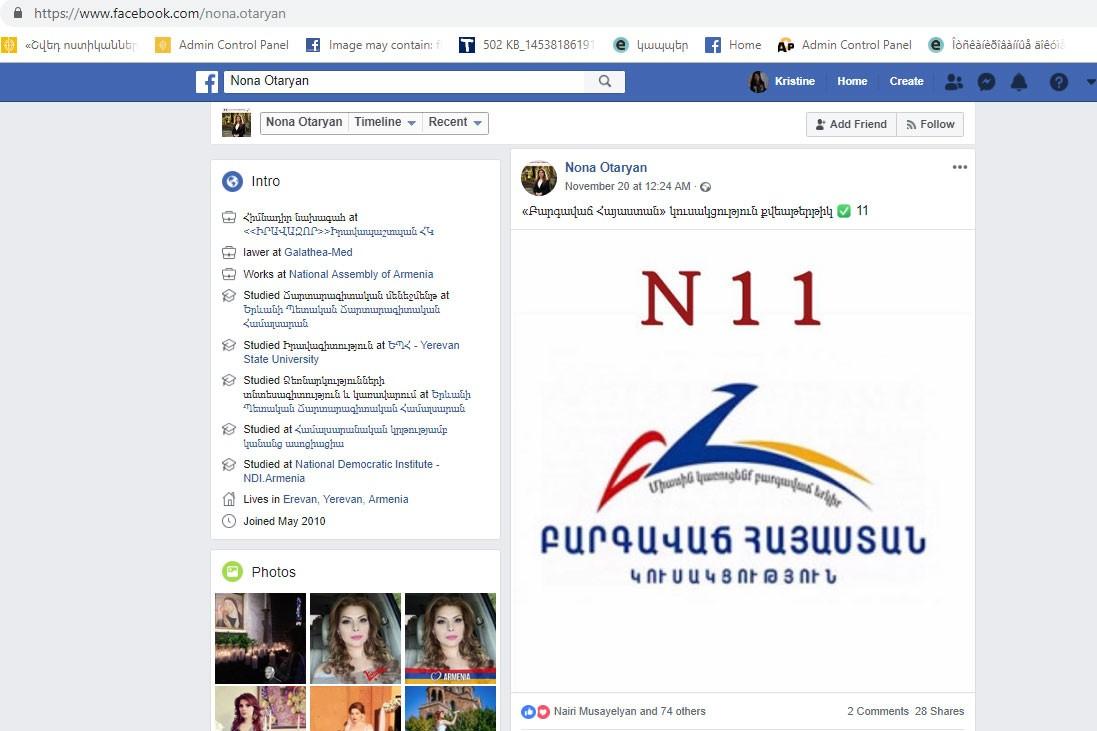Open the last garbled-text bookmark
The image size is (1097, 731).
pyautogui.click(x=996, y=45)
